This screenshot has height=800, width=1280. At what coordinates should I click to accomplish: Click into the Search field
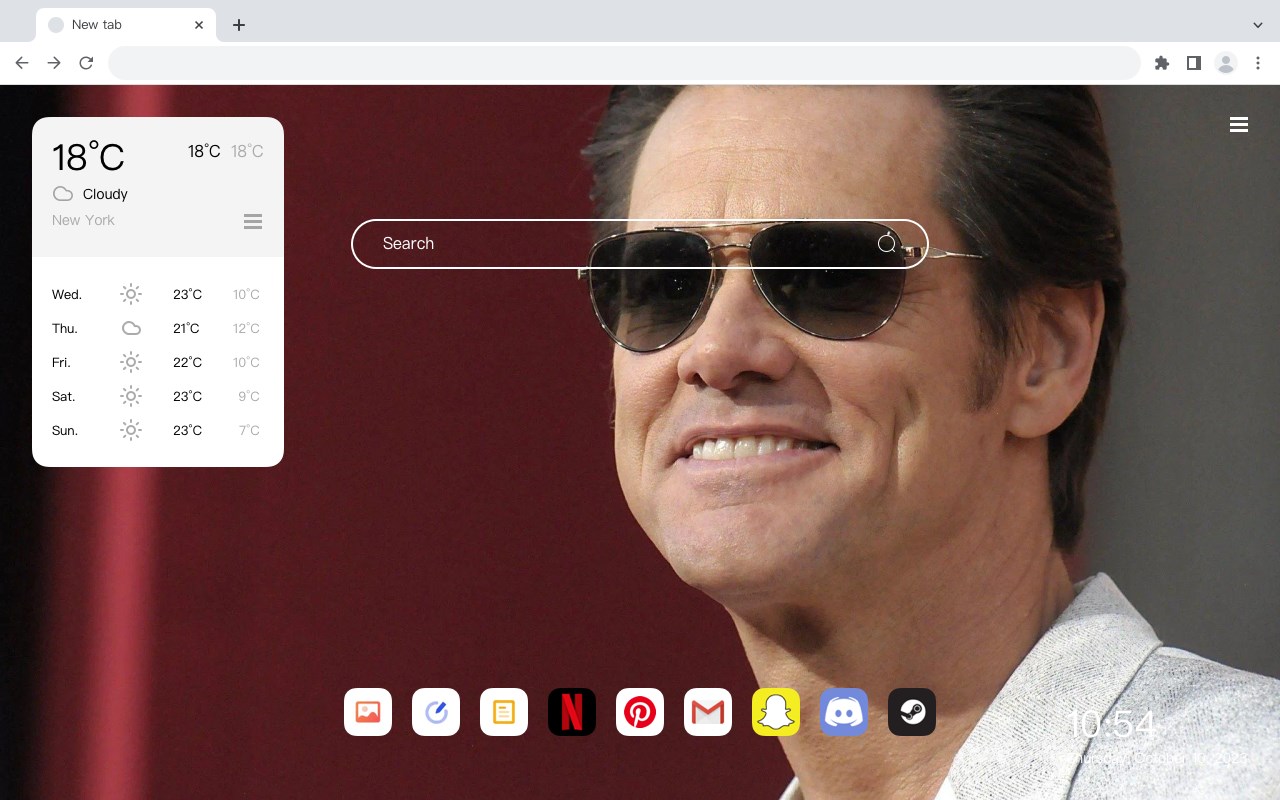click(640, 244)
